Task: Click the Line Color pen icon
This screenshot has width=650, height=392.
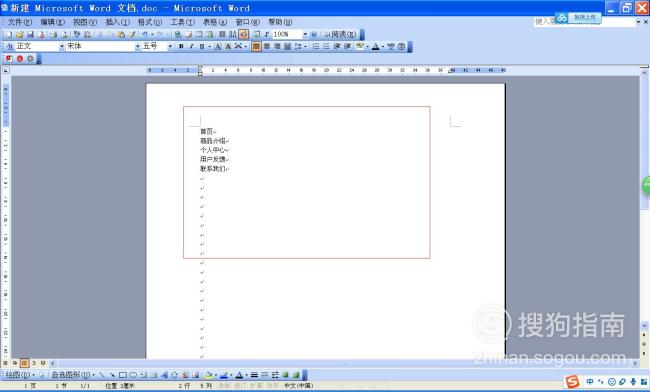Action: (224, 375)
